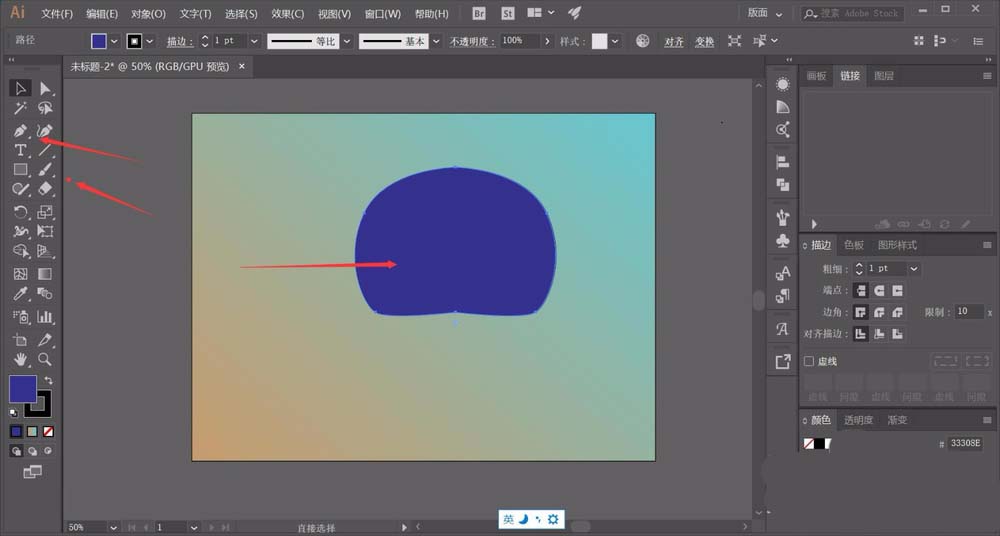Viewport: 1000px width, 536px height.
Task: Open the fill color dropdown arrow
Action: point(115,41)
